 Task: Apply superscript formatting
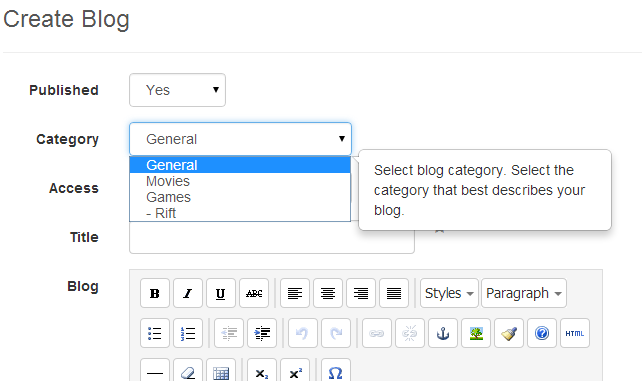coord(295,371)
